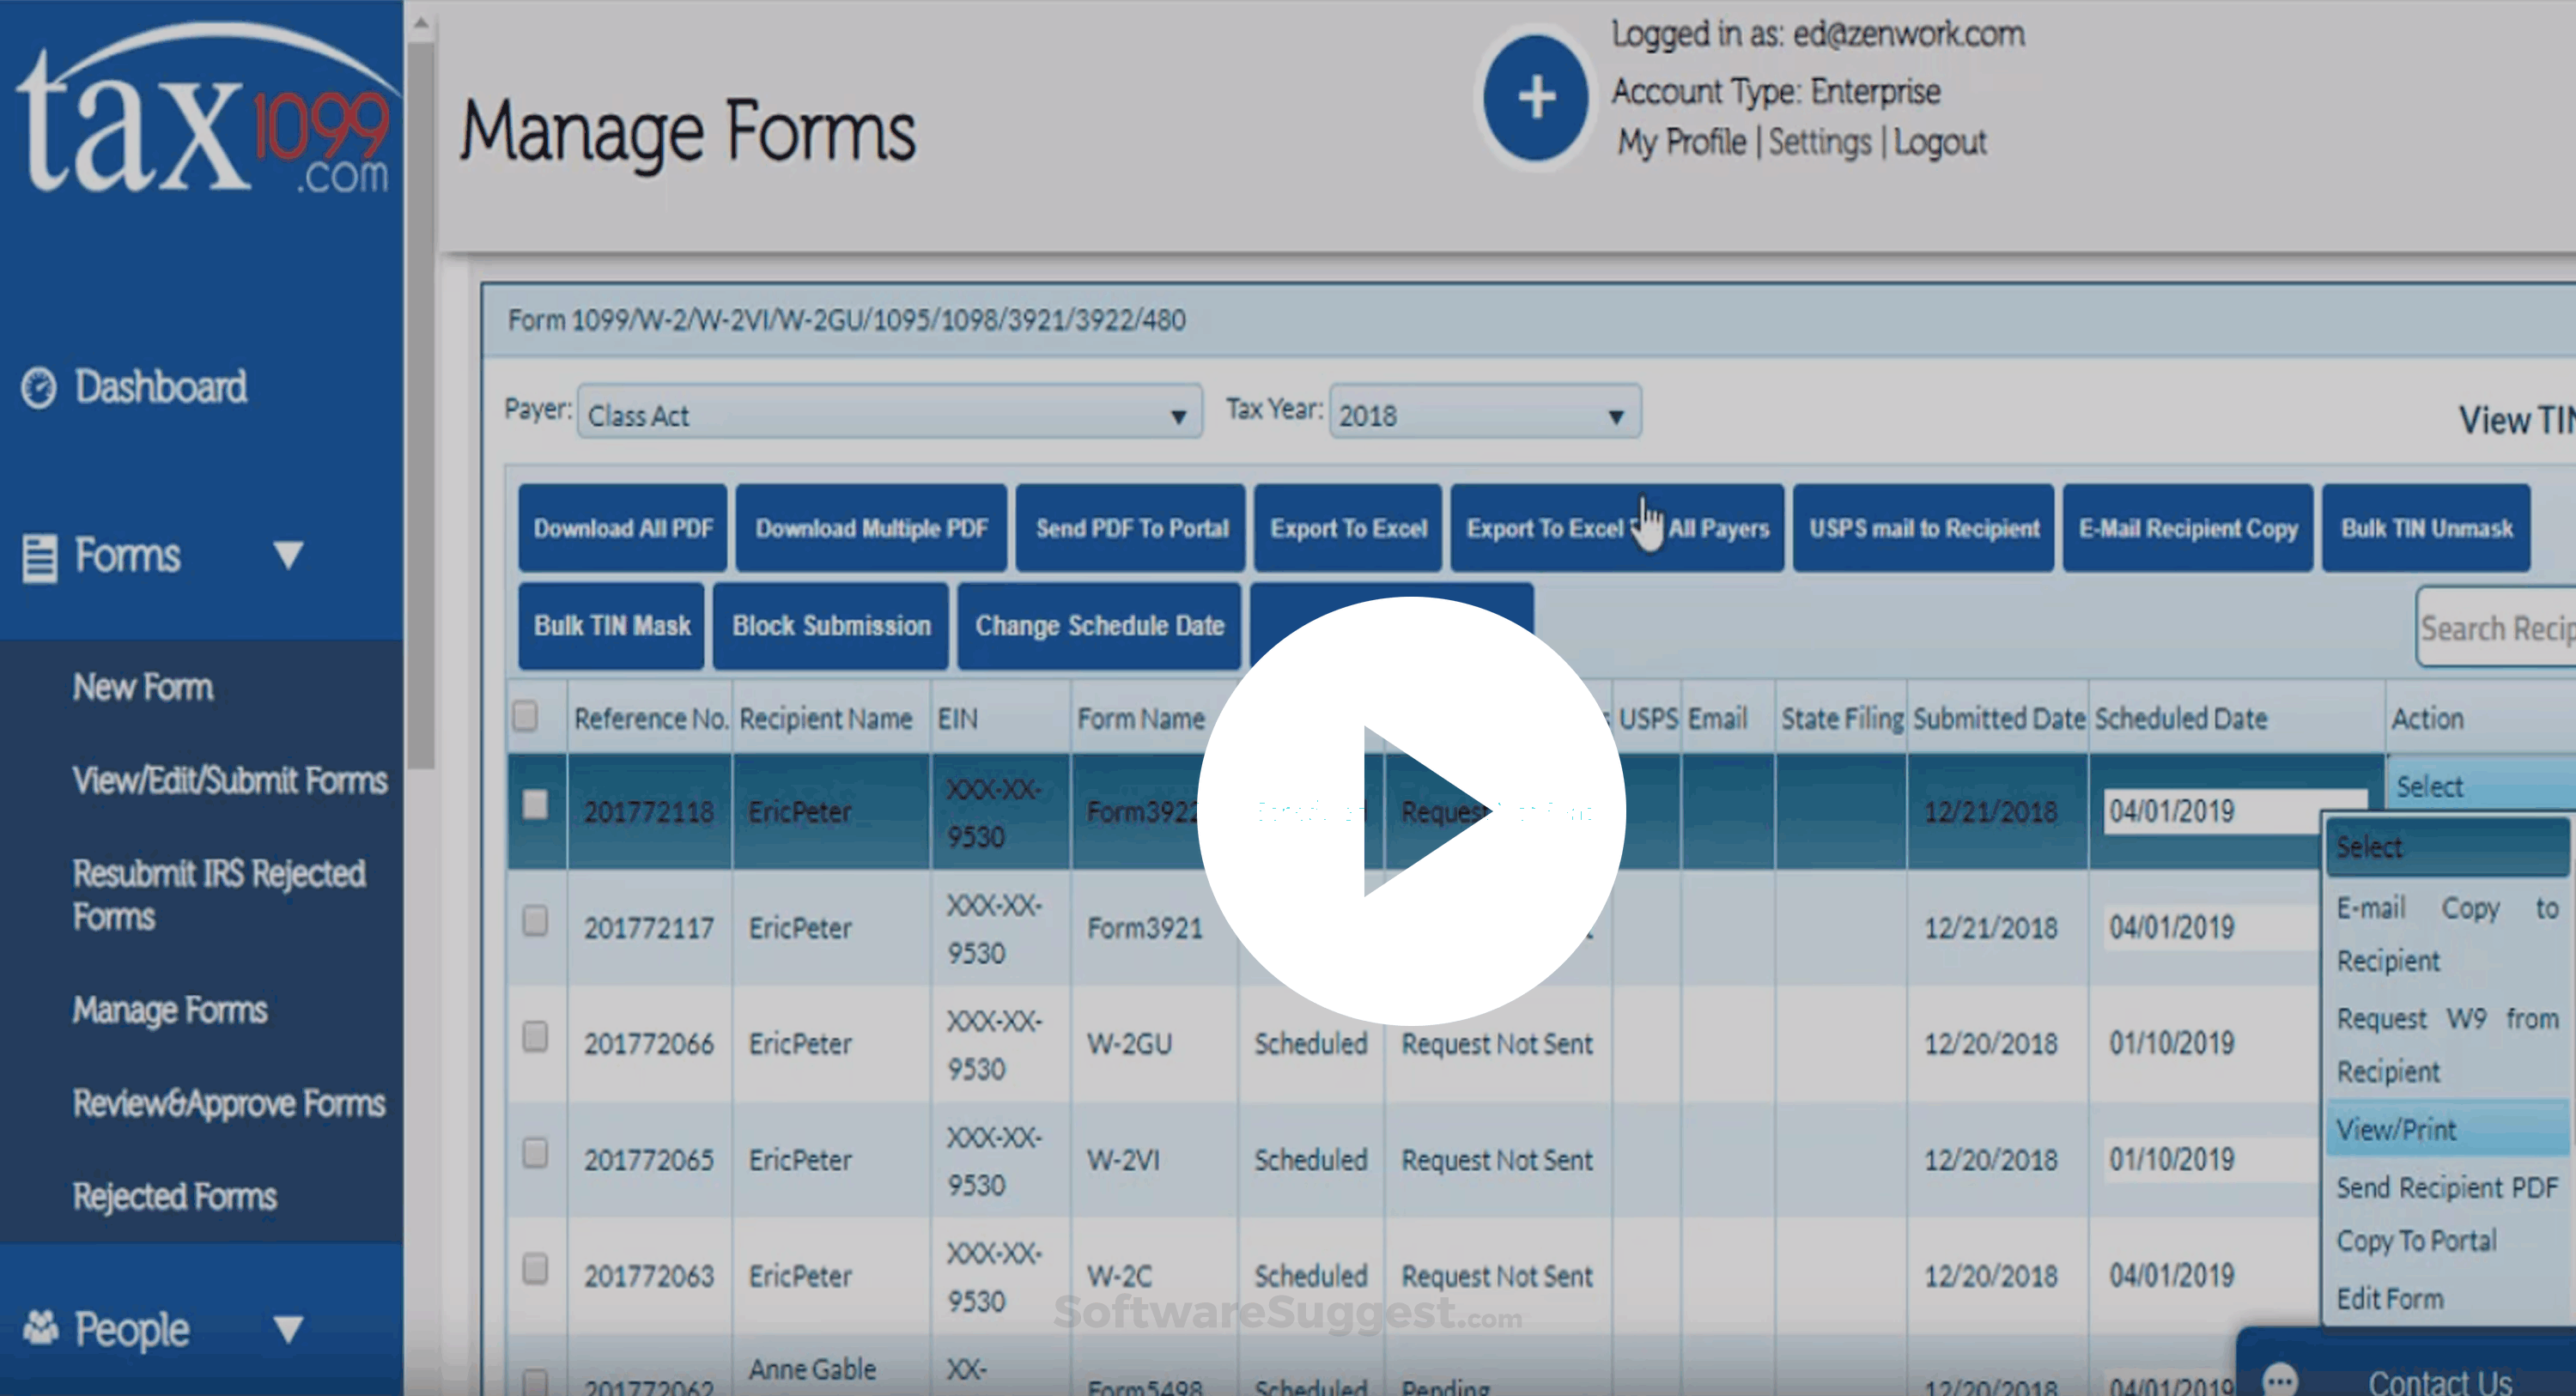Image resolution: width=2576 pixels, height=1396 pixels.
Task: Click Anne Gable recipient name cell
Action: point(812,1369)
